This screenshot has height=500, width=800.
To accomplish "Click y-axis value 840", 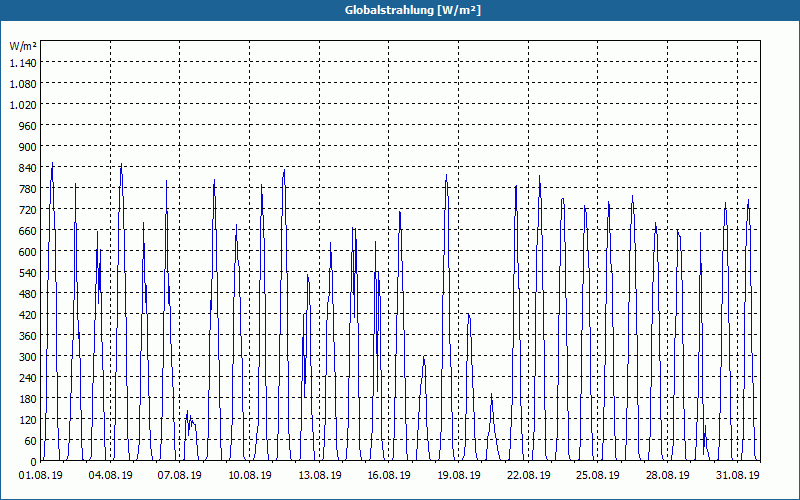I will [x=27, y=168].
